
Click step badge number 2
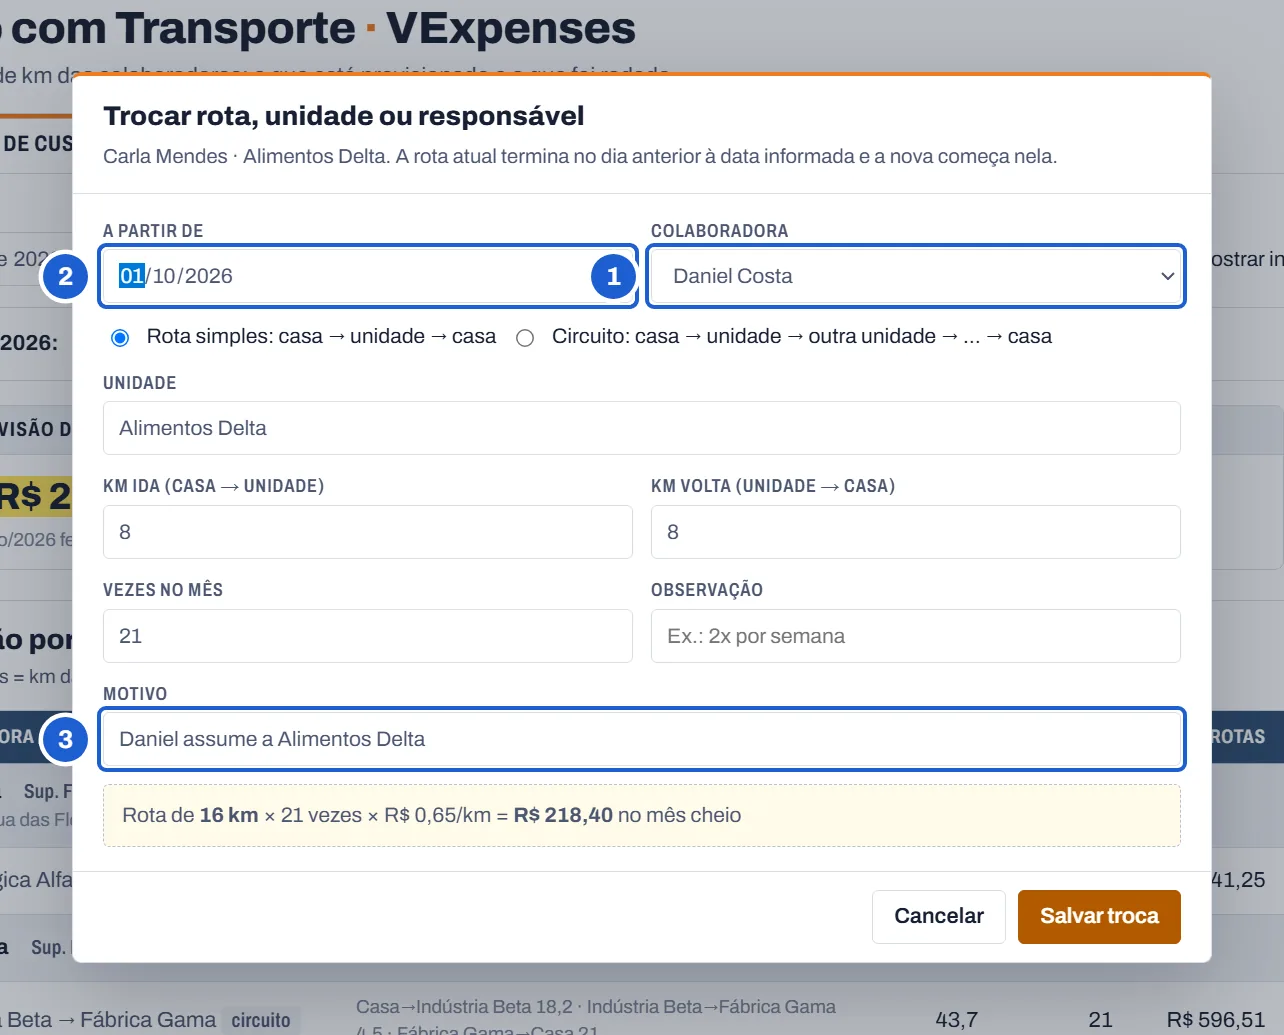pyautogui.click(x=65, y=276)
